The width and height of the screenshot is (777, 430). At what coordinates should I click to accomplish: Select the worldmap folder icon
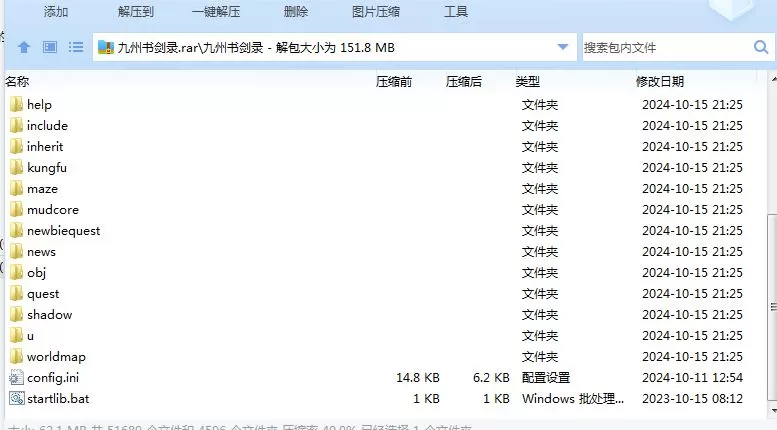[x=16, y=357]
